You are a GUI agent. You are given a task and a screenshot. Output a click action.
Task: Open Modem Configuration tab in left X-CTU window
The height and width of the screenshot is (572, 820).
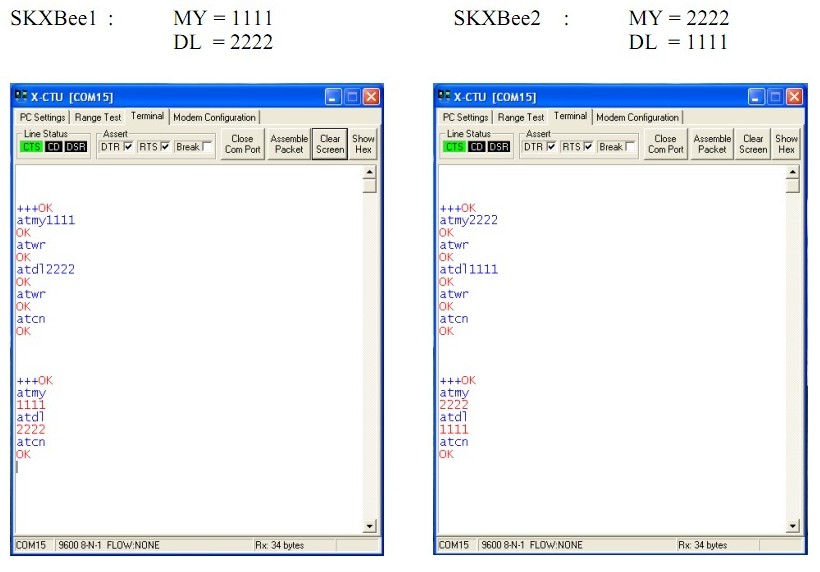click(x=214, y=118)
